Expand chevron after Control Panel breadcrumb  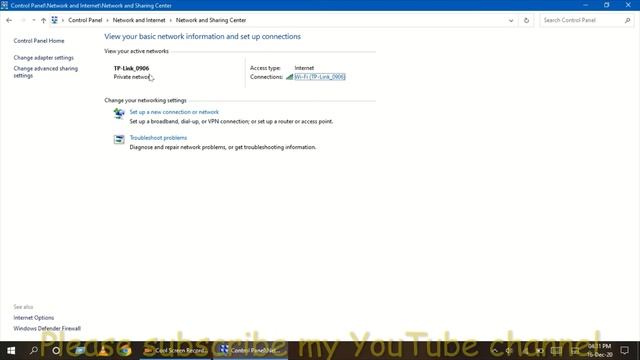[107, 20]
